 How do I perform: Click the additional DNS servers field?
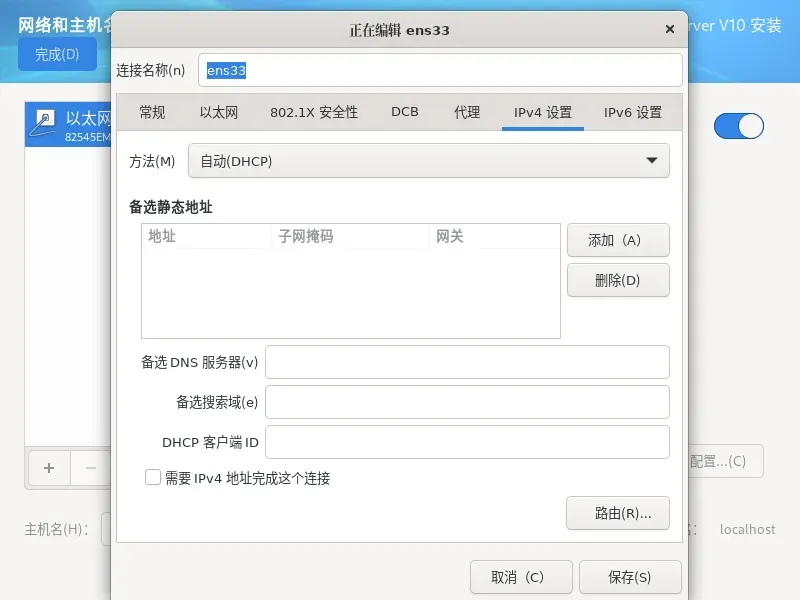click(x=466, y=362)
